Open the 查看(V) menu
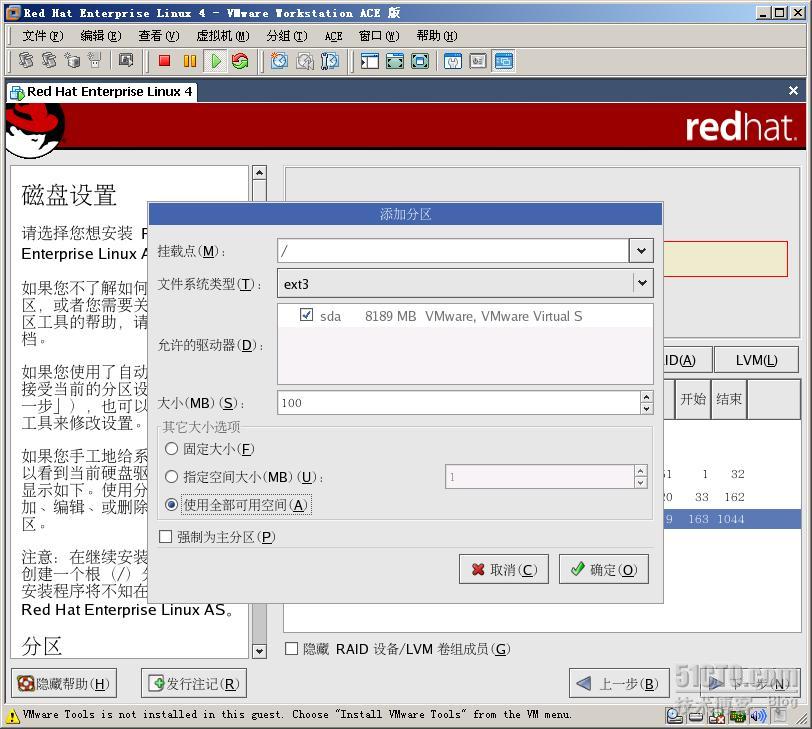 (x=158, y=36)
